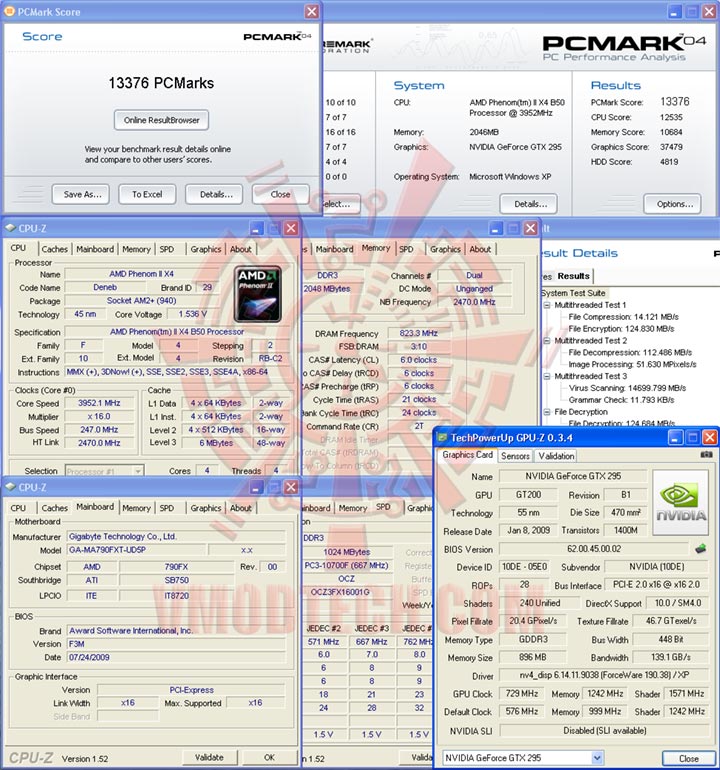Click Validate in CPU-Z mainboard window
This screenshot has height=770, width=720.
click(209, 757)
